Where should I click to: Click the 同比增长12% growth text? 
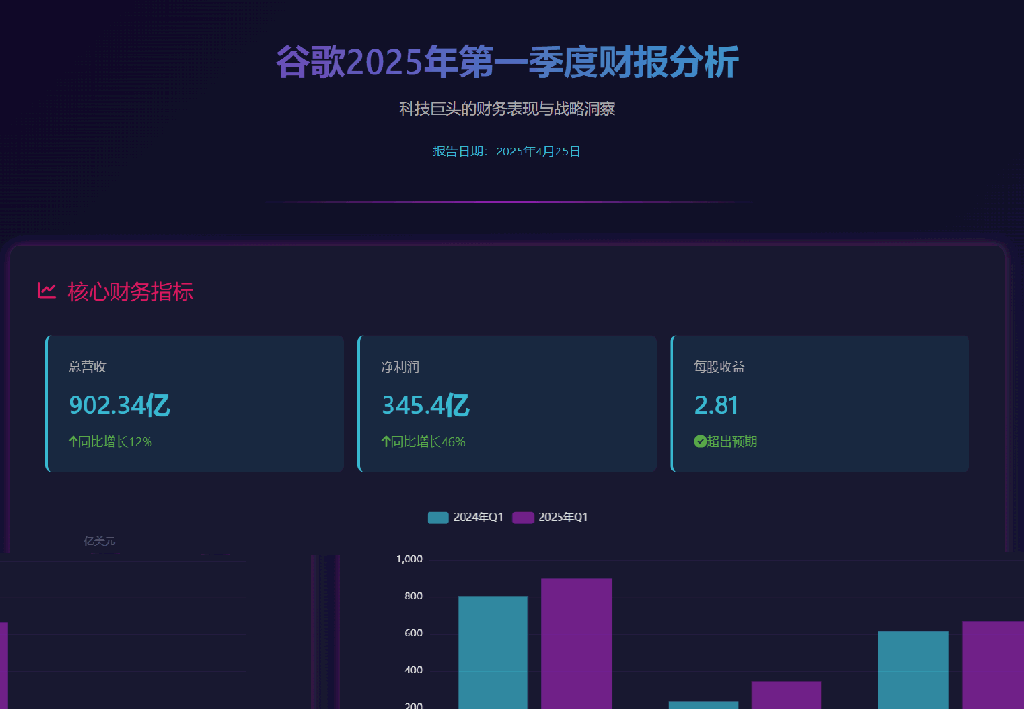pos(115,442)
